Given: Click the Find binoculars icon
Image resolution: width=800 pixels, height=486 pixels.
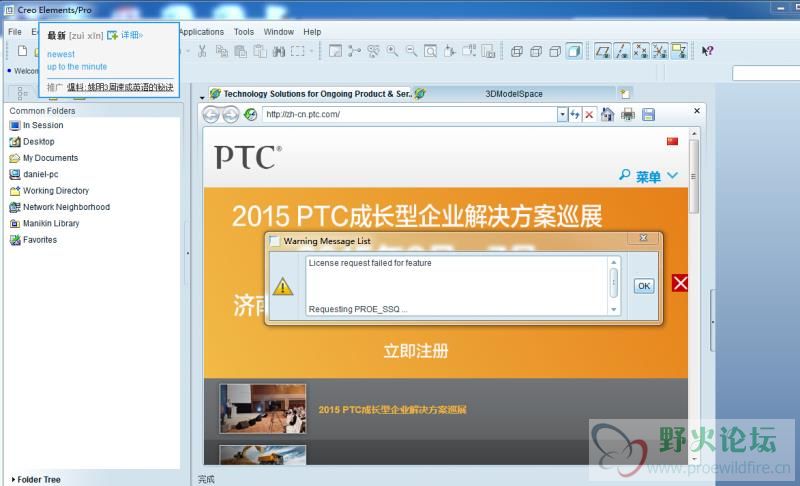Looking at the screenshot, I should [x=279, y=50].
